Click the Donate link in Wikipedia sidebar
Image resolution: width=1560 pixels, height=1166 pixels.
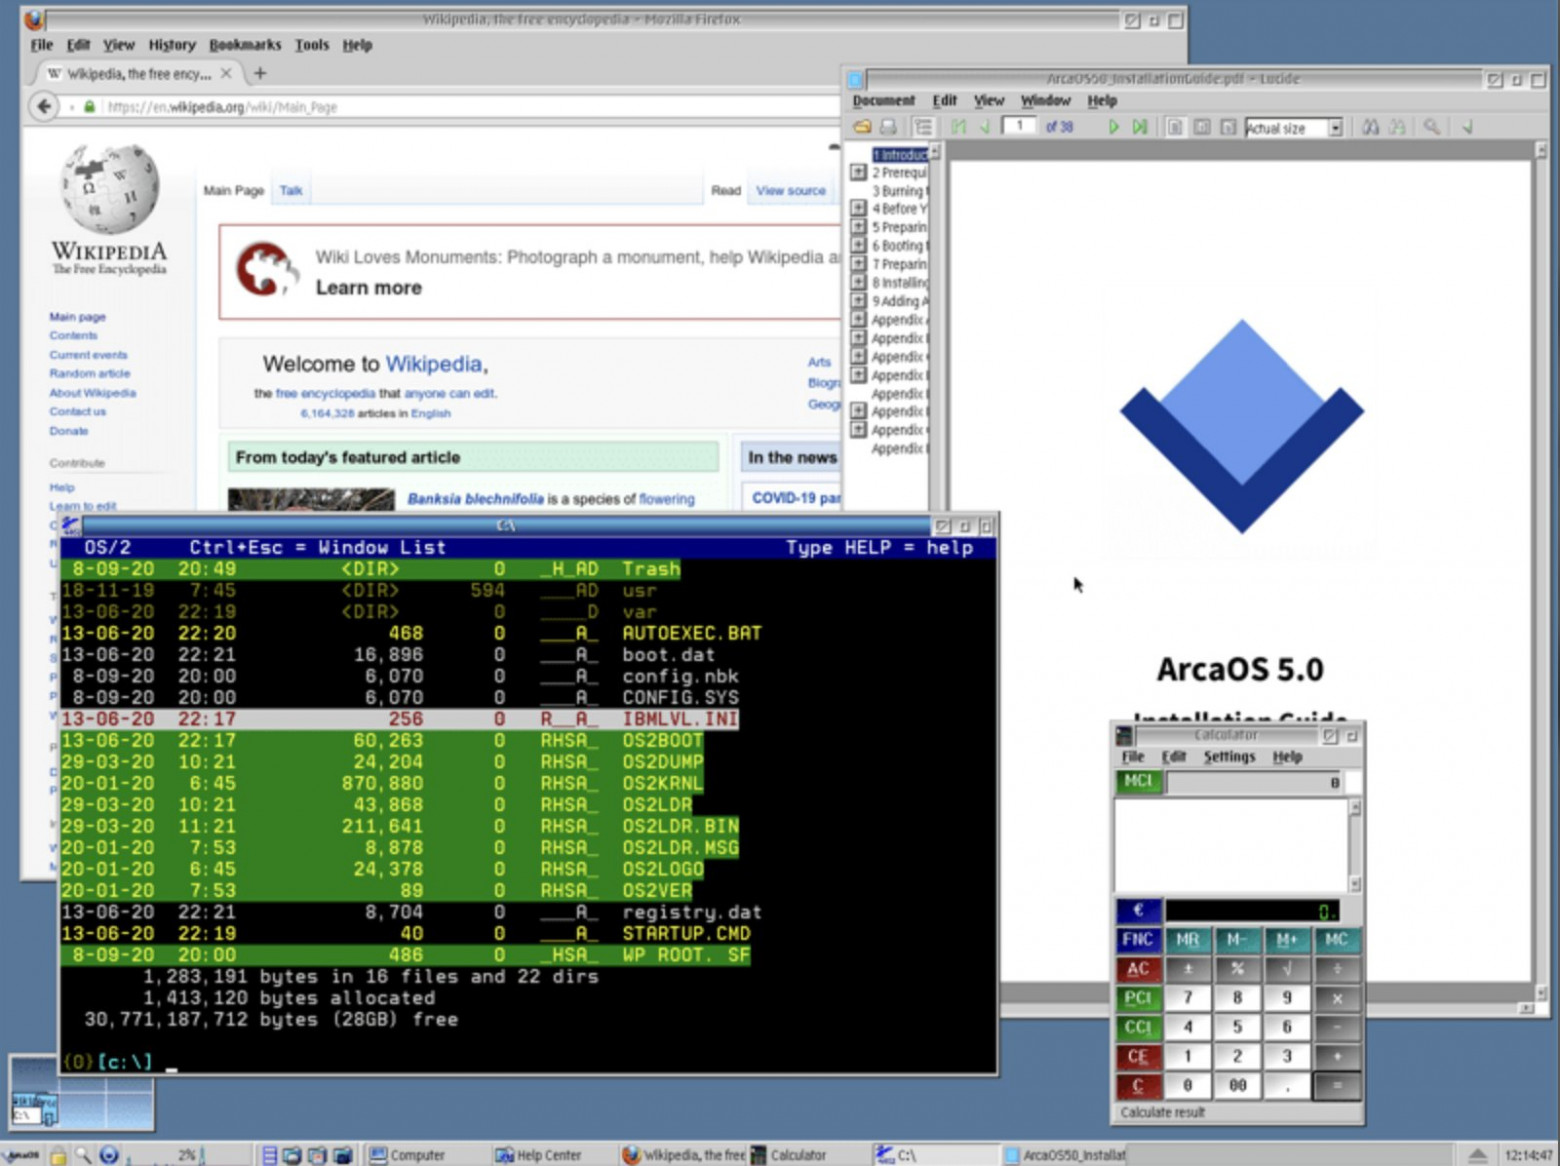69,431
